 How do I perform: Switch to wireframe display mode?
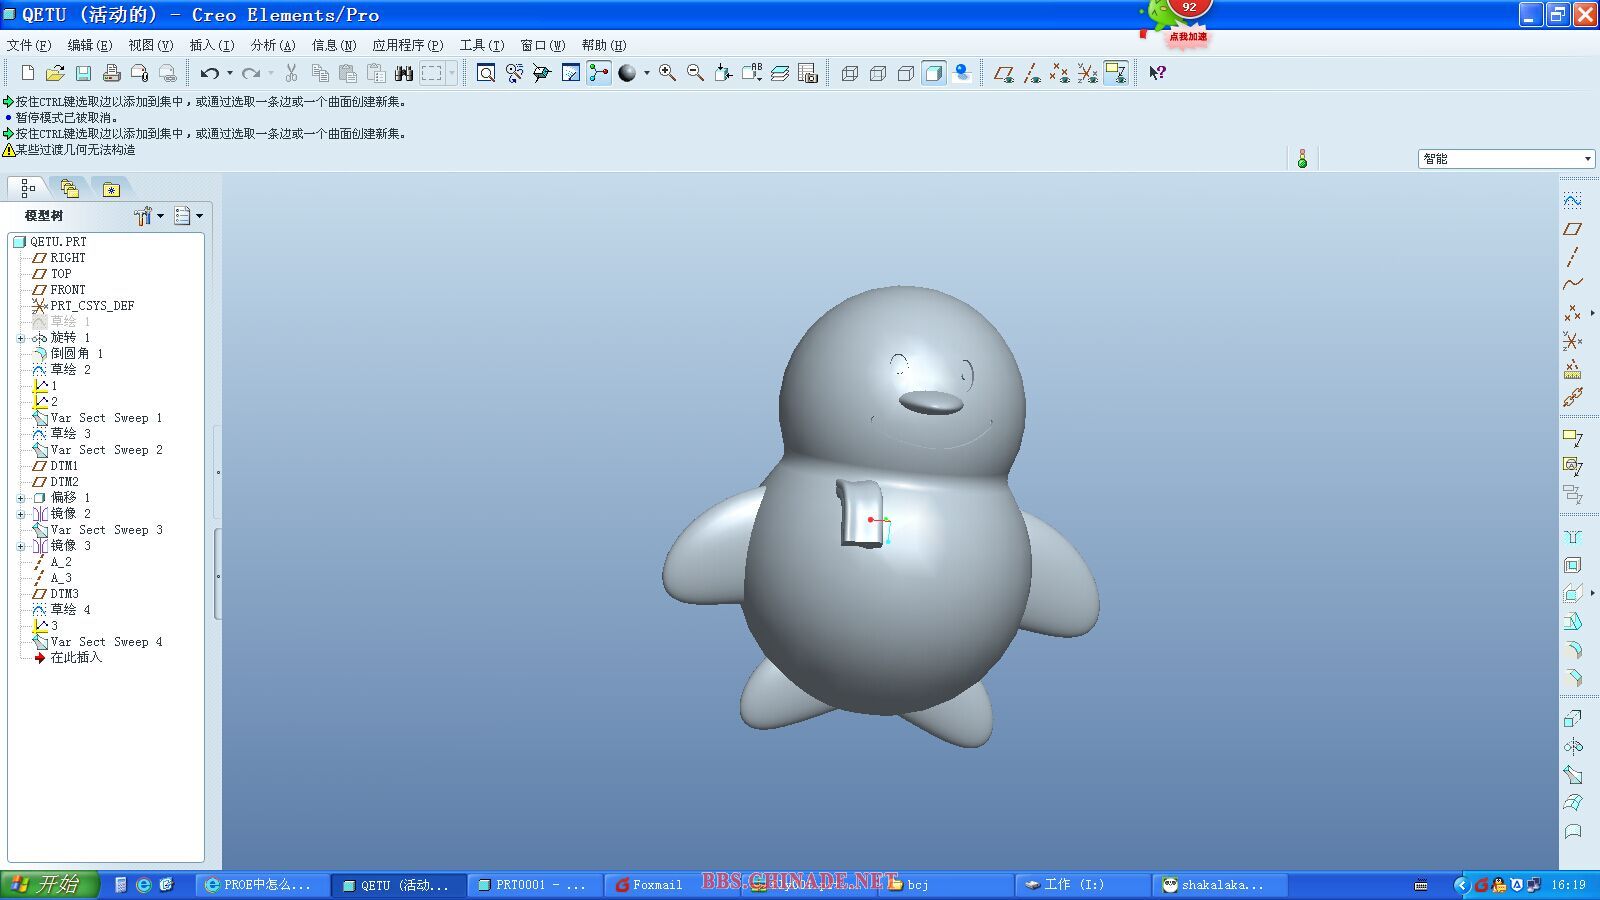(x=850, y=73)
